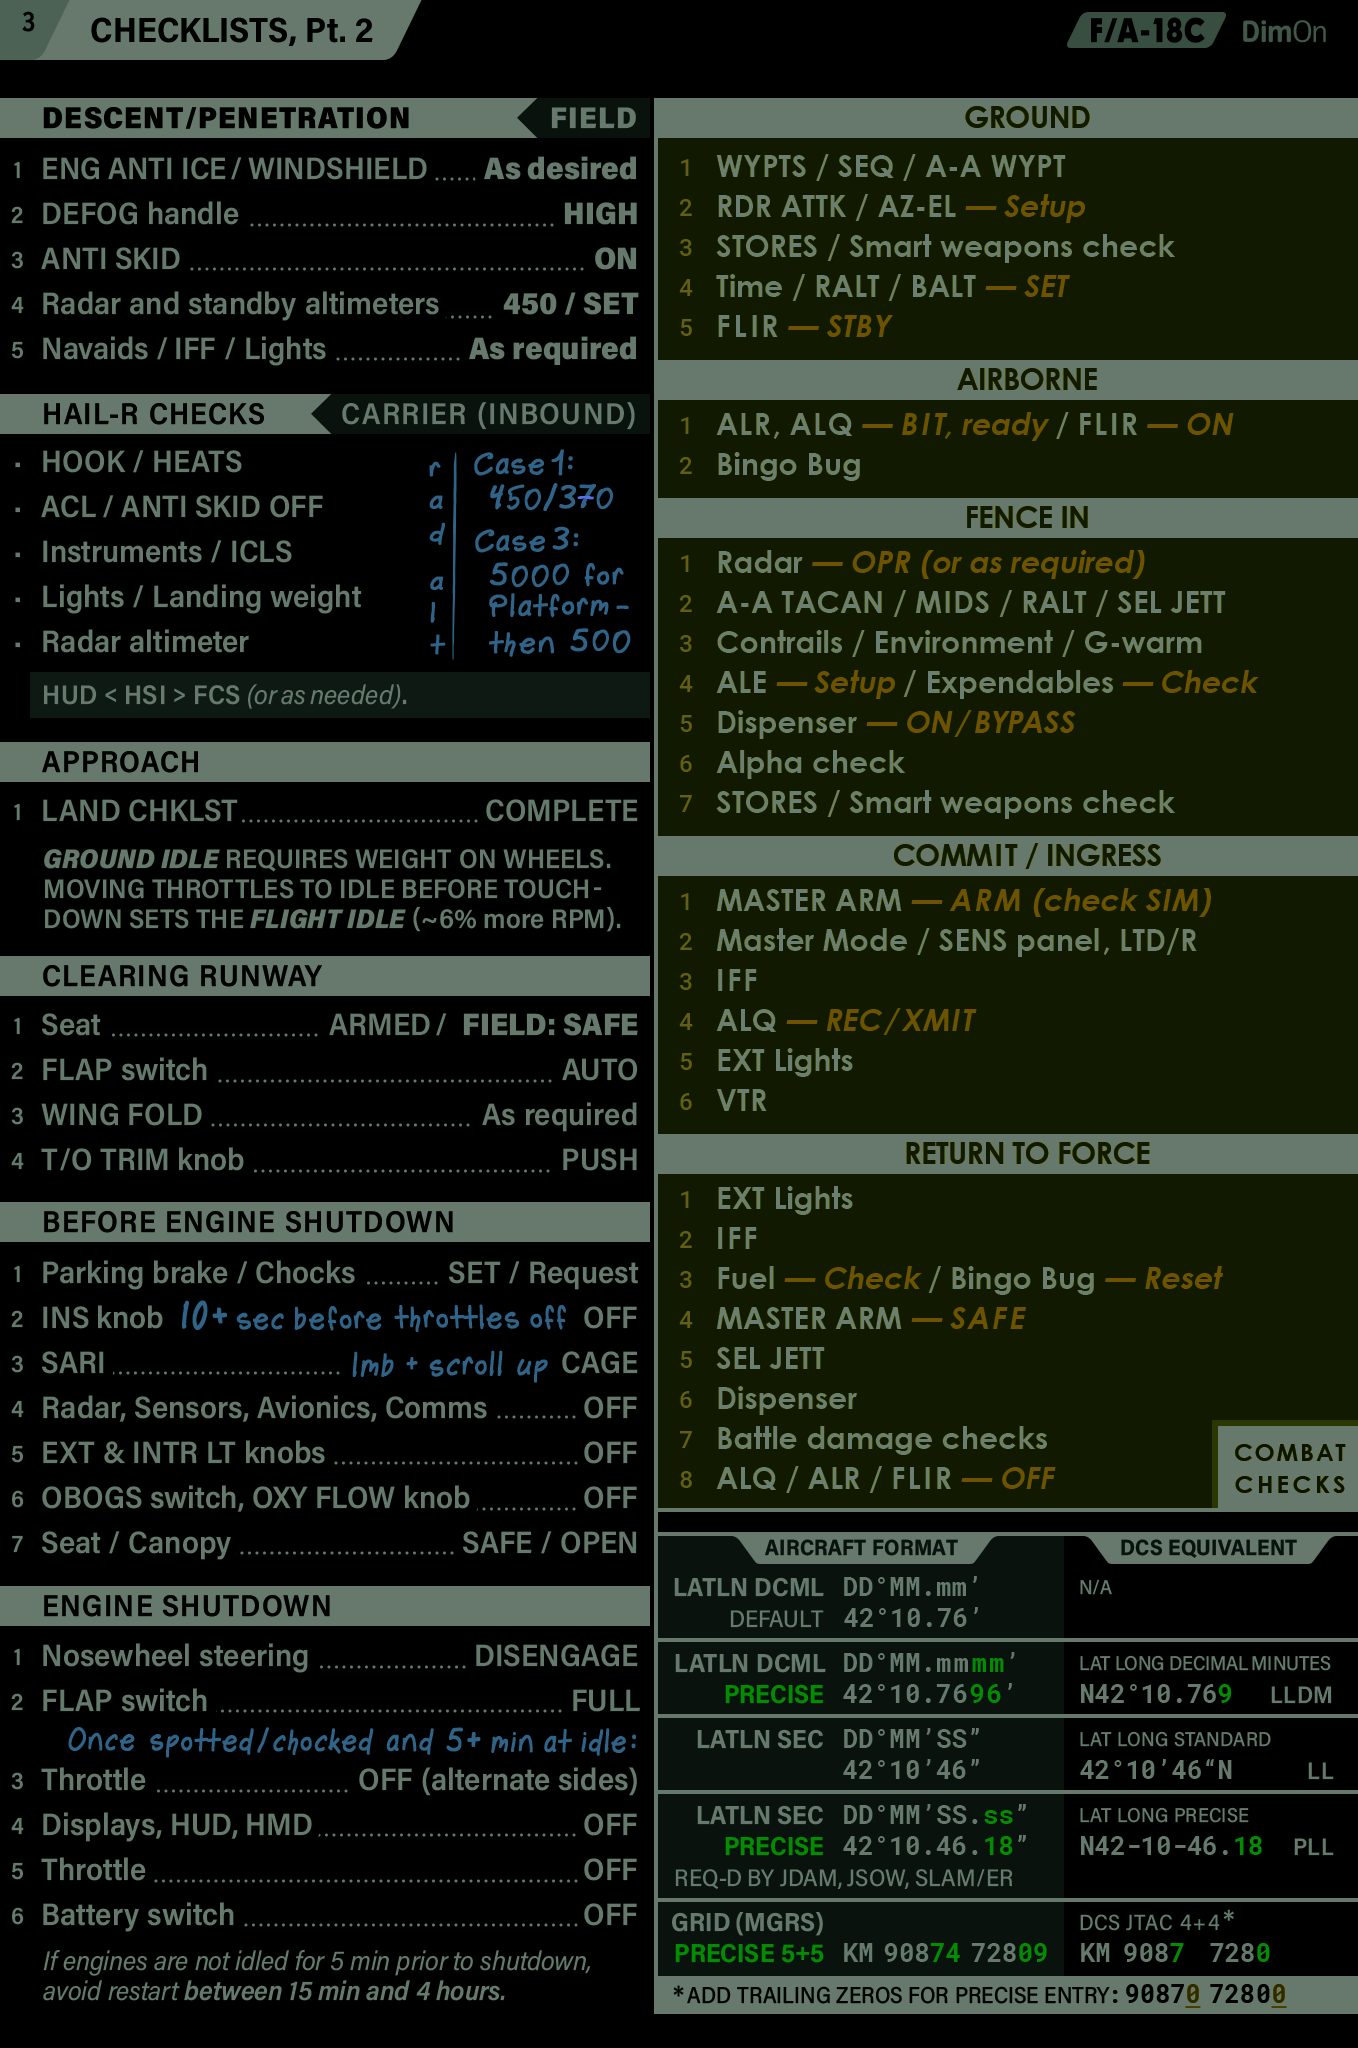1358x2048 pixels.
Task: Click the RETURN TO FORCE header
Action: 1026,1153
